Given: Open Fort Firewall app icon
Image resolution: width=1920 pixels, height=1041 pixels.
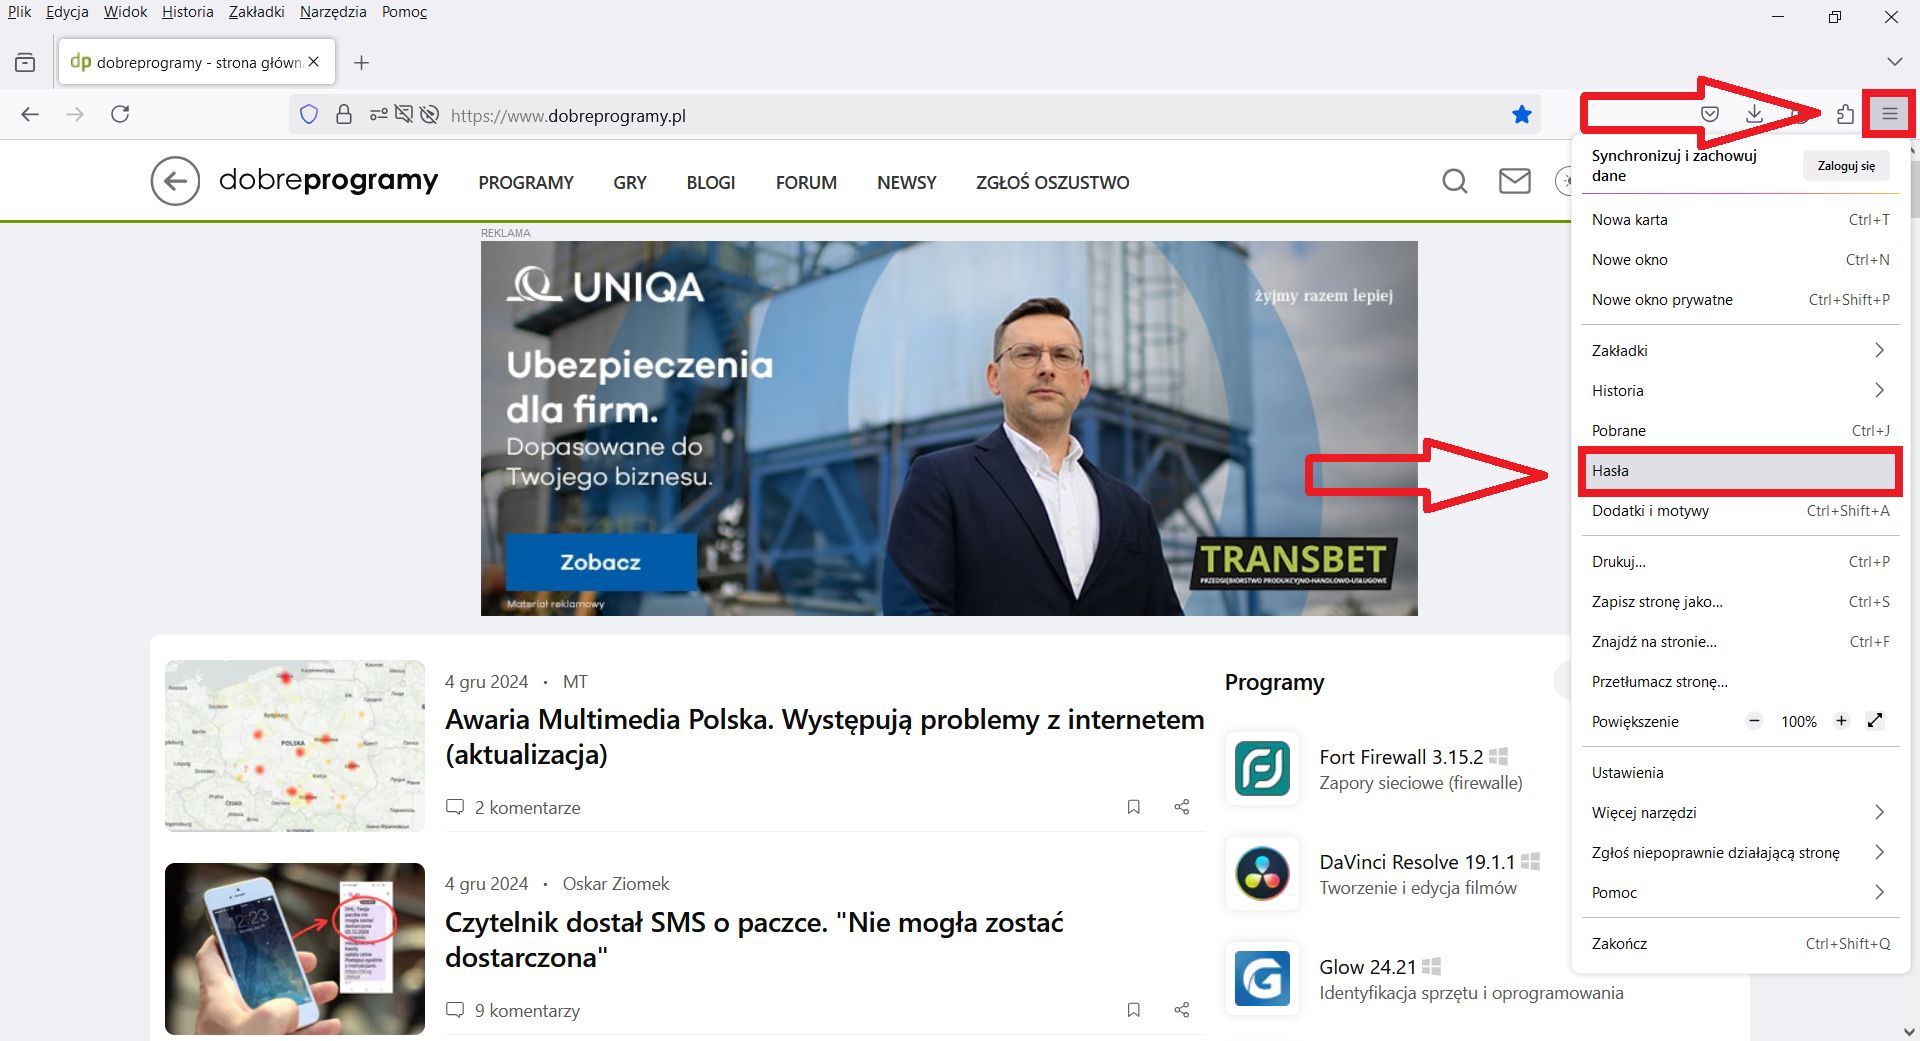Looking at the screenshot, I should pyautogui.click(x=1262, y=769).
